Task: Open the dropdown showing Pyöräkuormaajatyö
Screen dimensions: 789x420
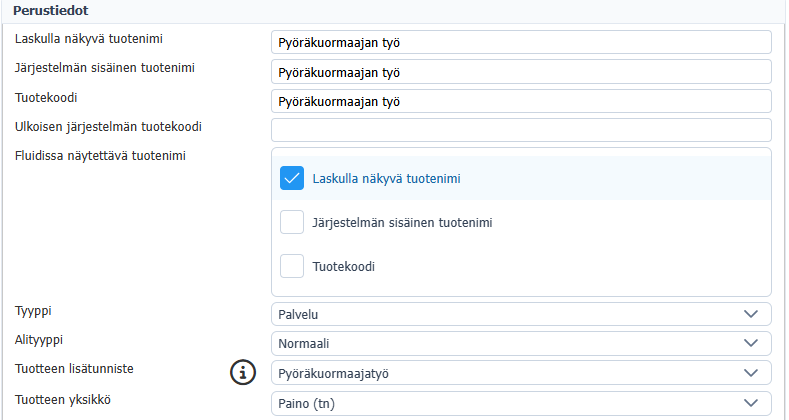Action: click(510, 373)
